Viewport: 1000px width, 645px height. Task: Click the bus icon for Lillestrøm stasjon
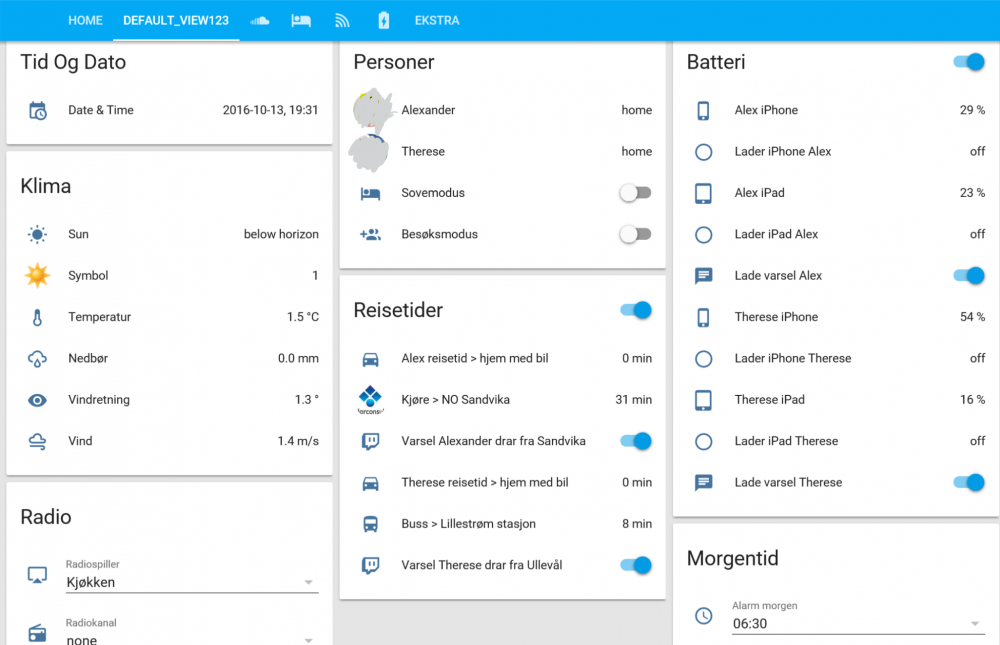click(x=370, y=524)
